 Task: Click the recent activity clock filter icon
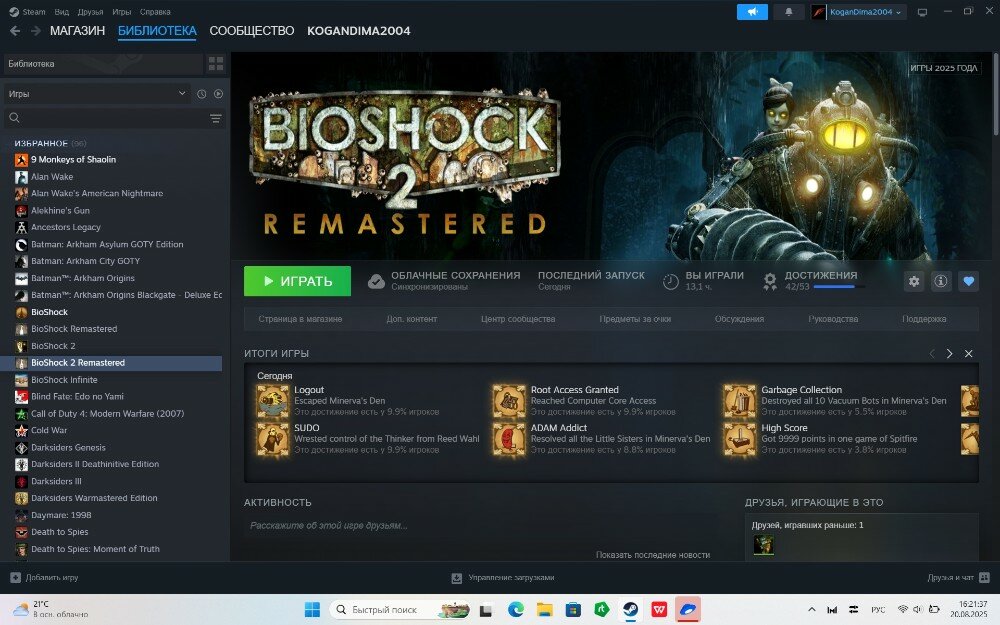tap(202, 94)
